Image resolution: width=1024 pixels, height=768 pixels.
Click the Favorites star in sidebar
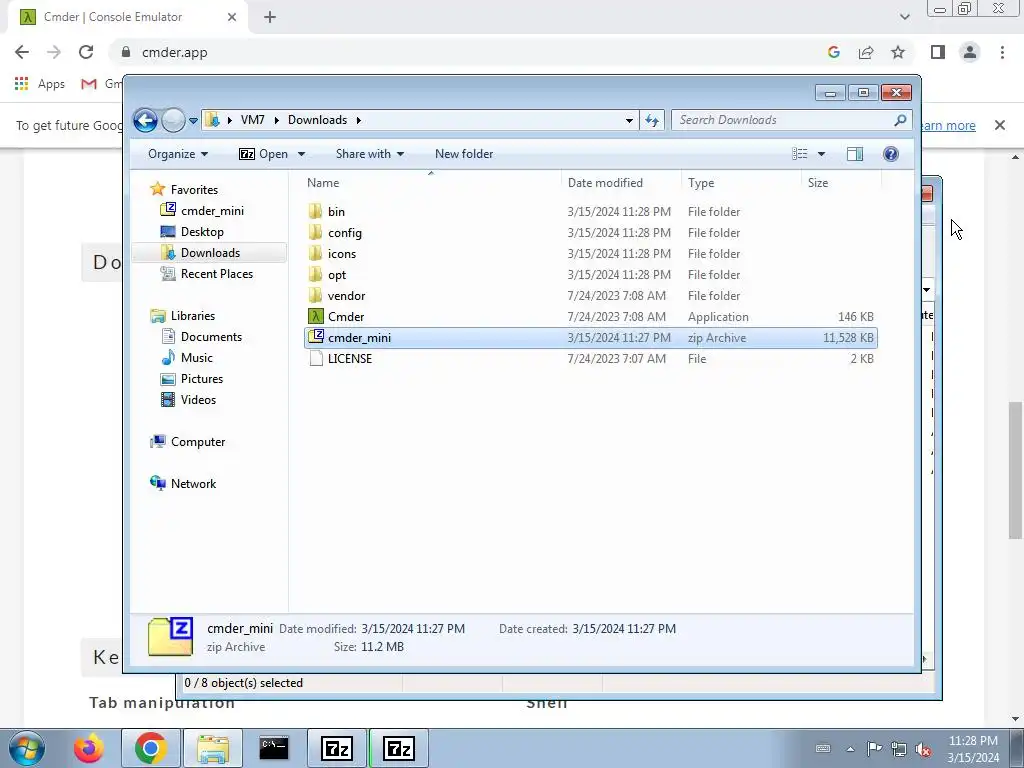(157, 189)
